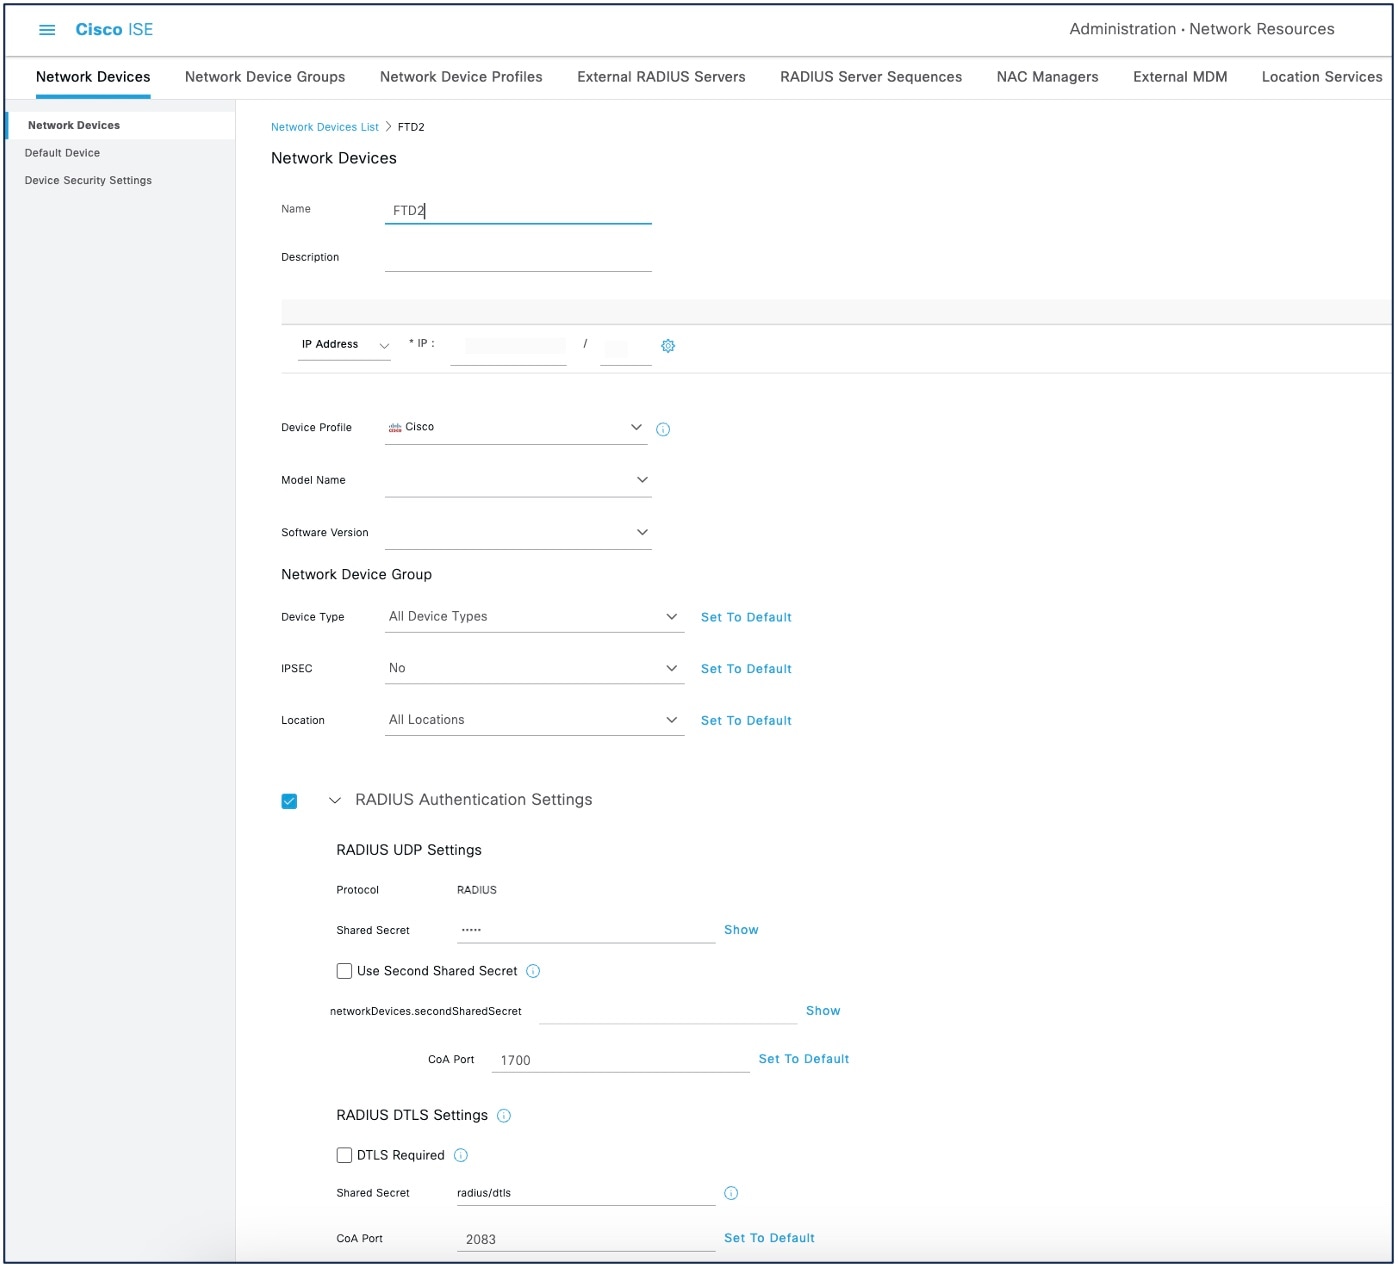This screenshot has height=1270, width=1398.
Task: Click the Network Devices List breadcrumb link
Action: click(x=324, y=127)
